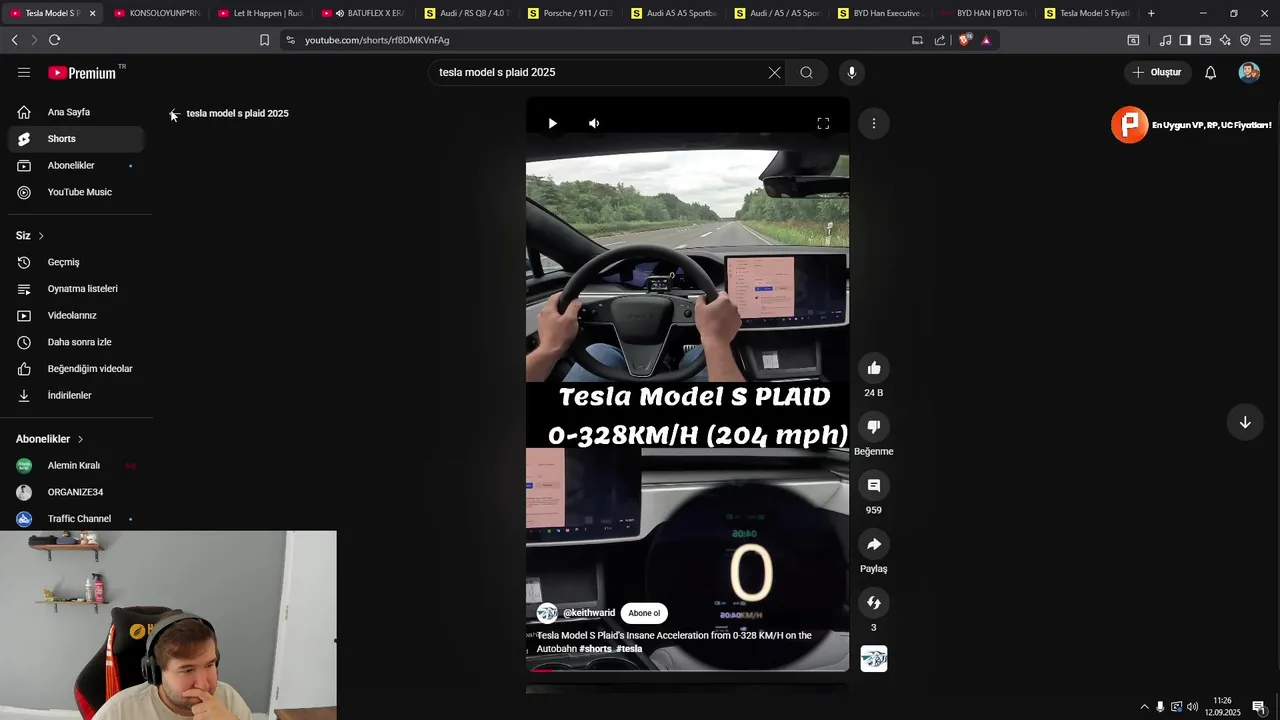Start voice search with microphone icon
This screenshot has width=1280, height=720.
click(x=852, y=72)
